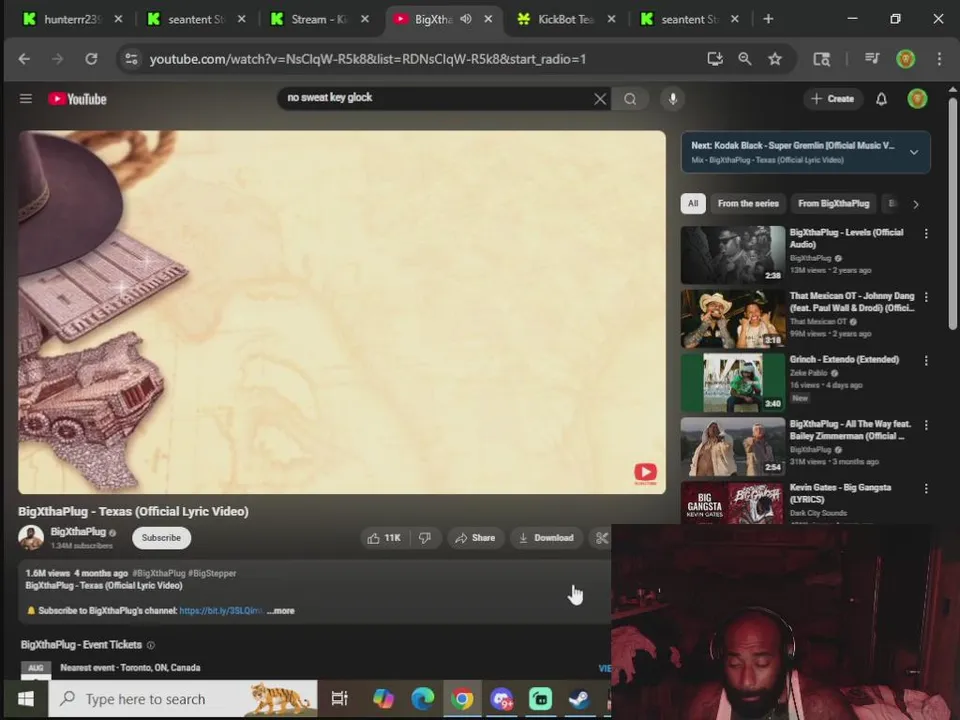Open options for BigXthaPlug - Levels
This screenshot has height=720, width=960.
(x=926, y=233)
